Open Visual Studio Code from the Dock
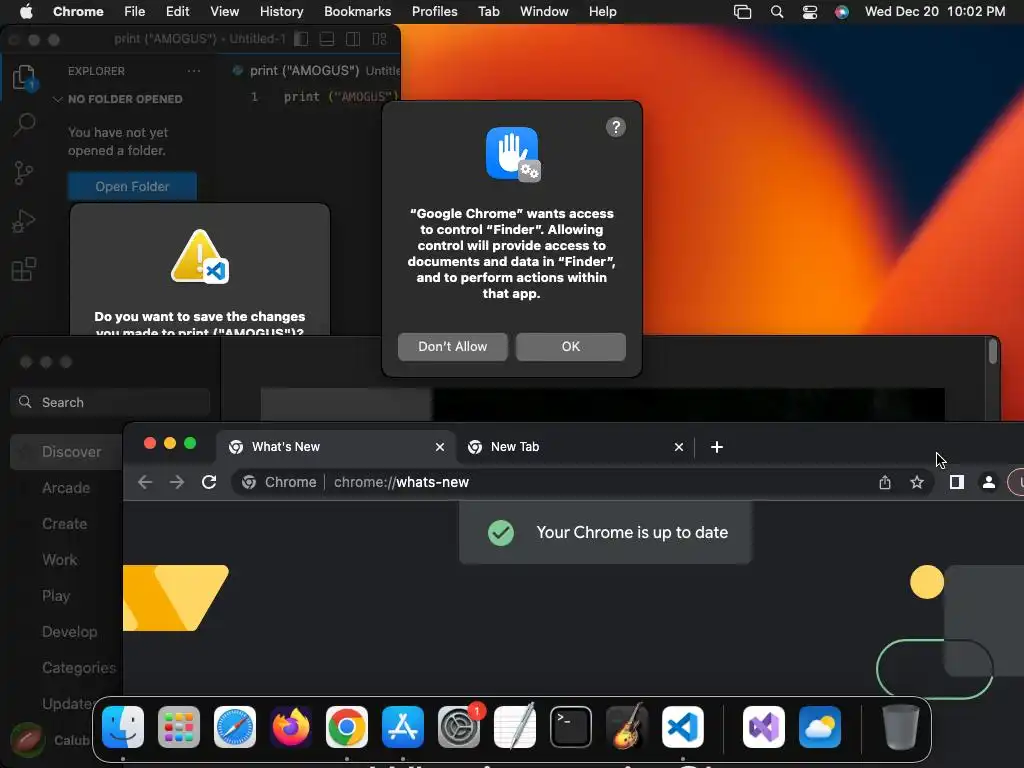 tap(682, 727)
